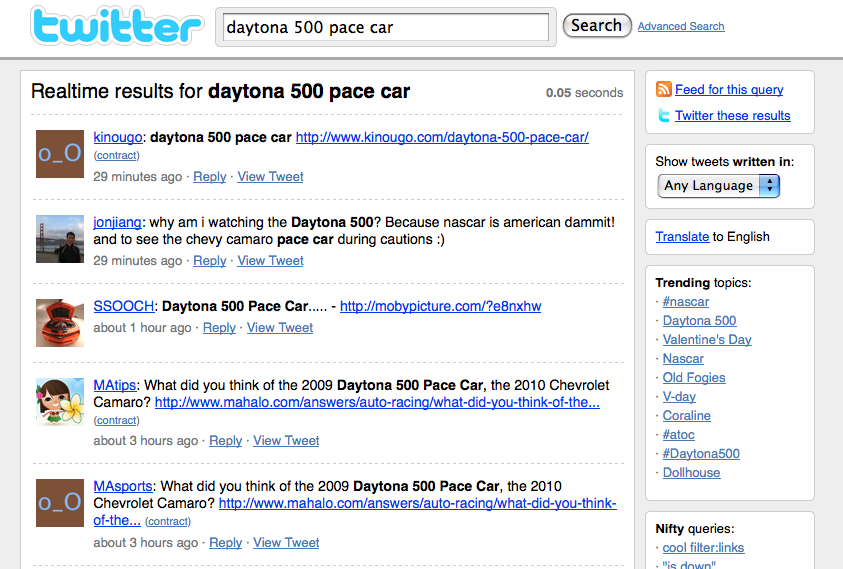Open SSOOCH username link

[124, 306]
